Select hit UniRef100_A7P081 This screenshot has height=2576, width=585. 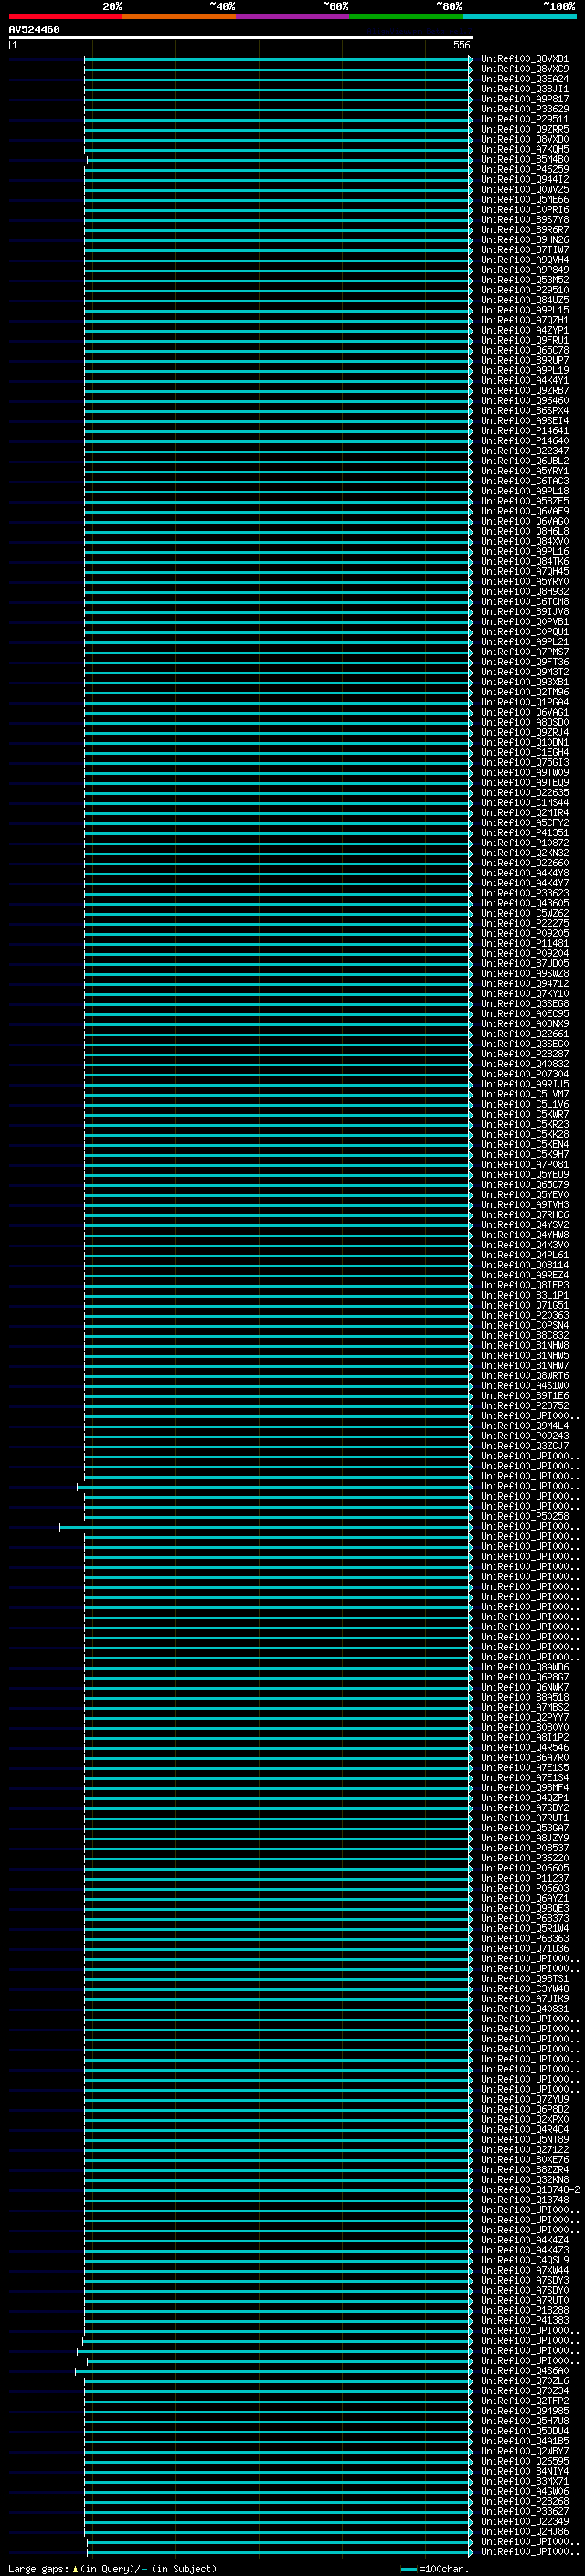pyautogui.click(x=525, y=1165)
